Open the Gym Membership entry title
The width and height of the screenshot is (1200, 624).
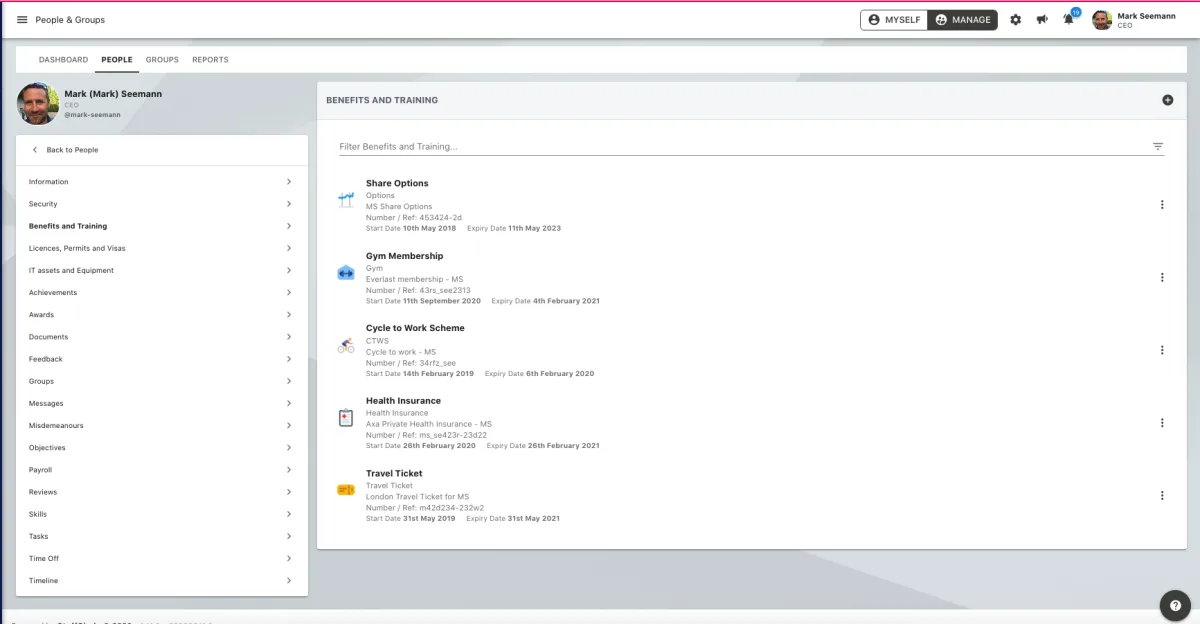point(404,256)
